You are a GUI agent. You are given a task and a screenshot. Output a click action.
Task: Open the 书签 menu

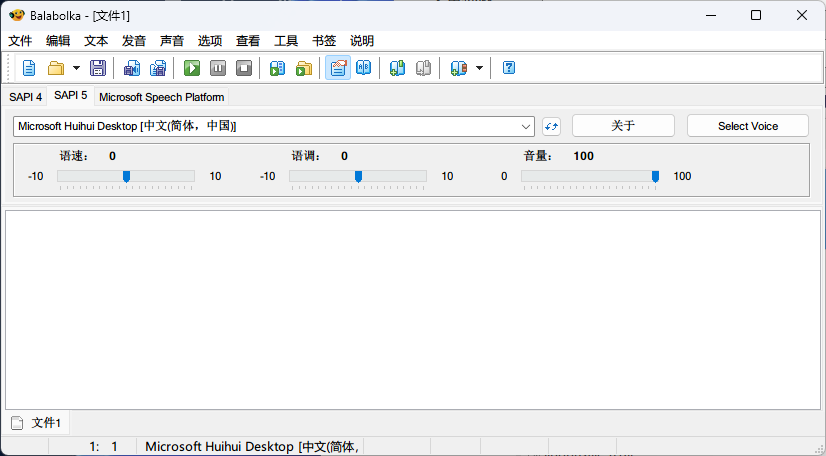pos(324,41)
